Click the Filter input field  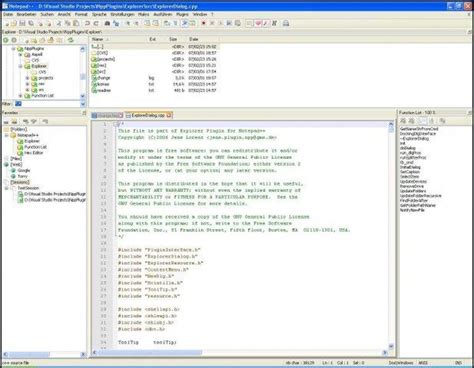47,104
